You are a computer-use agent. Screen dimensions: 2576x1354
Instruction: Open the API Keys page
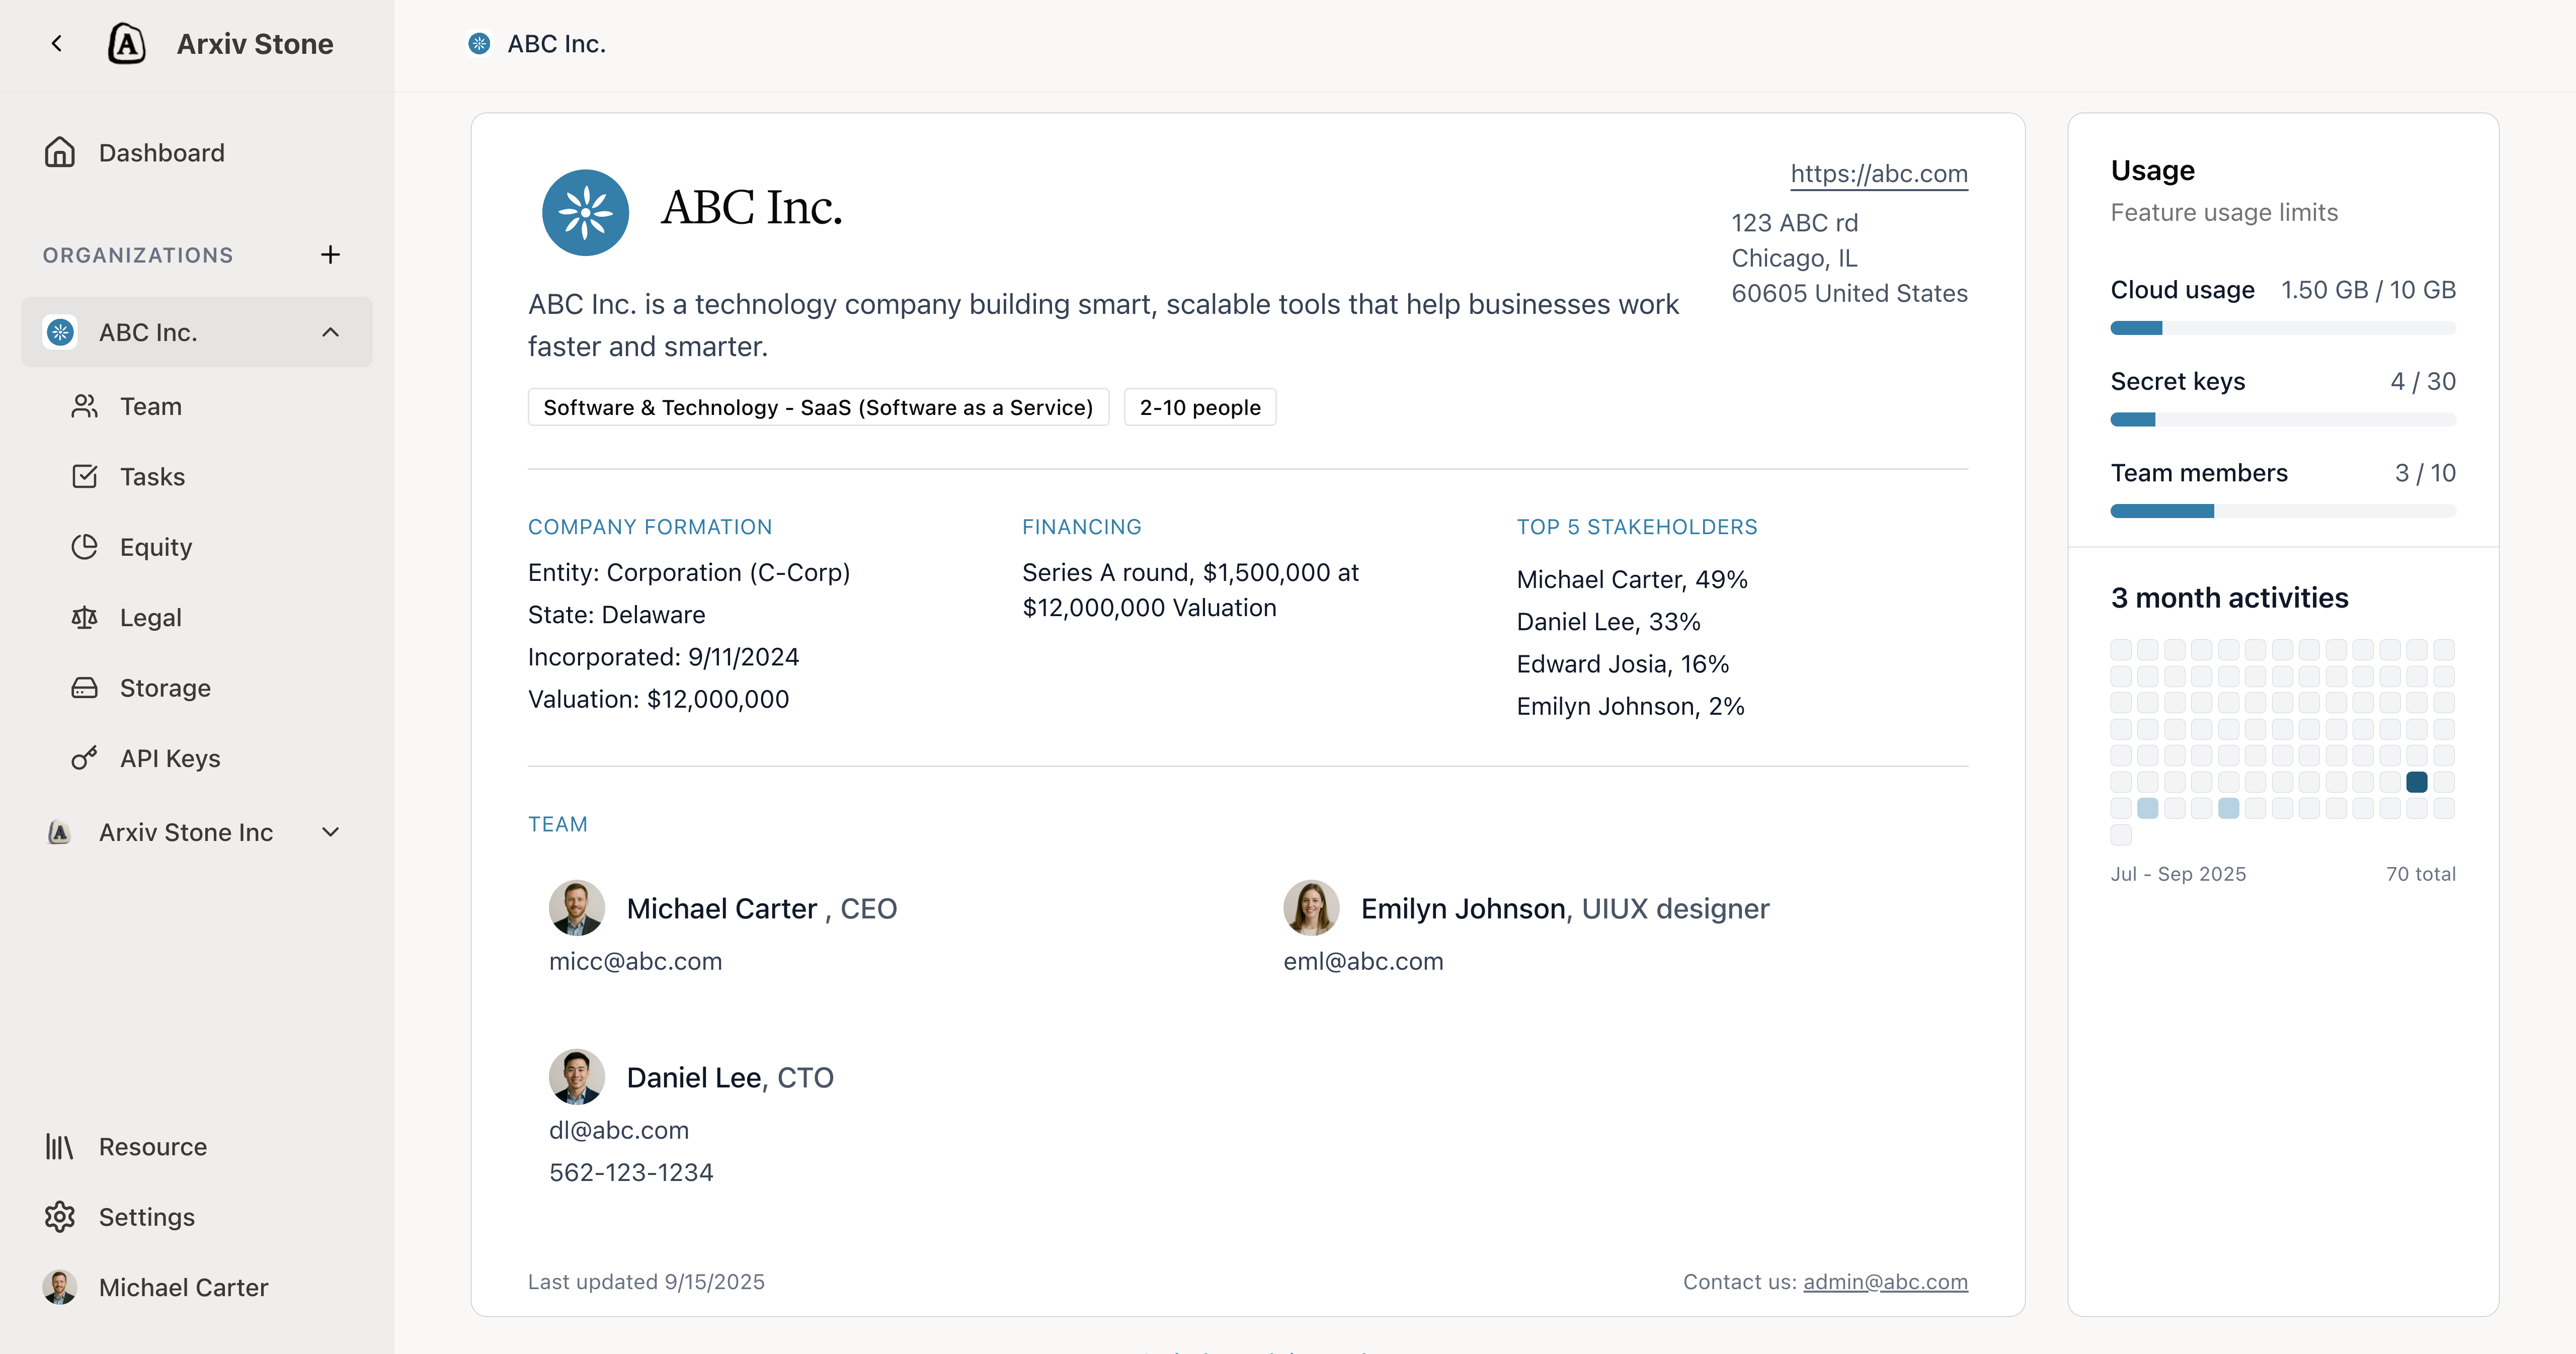click(170, 758)
